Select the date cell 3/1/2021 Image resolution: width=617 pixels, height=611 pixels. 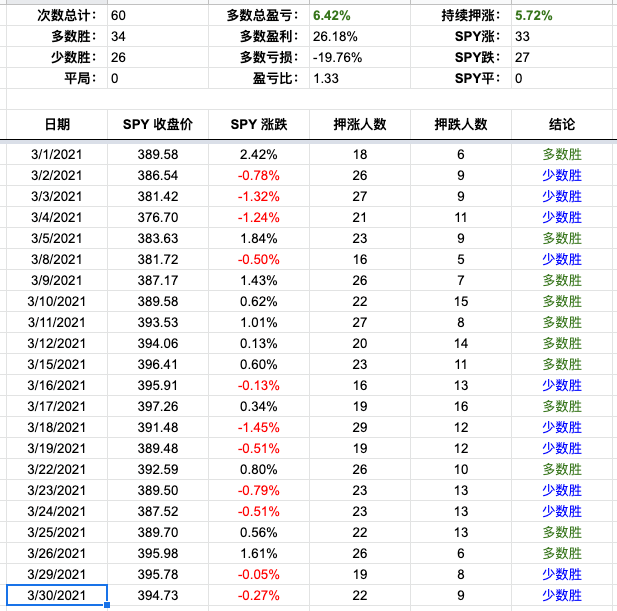click(x=57, y=154)
